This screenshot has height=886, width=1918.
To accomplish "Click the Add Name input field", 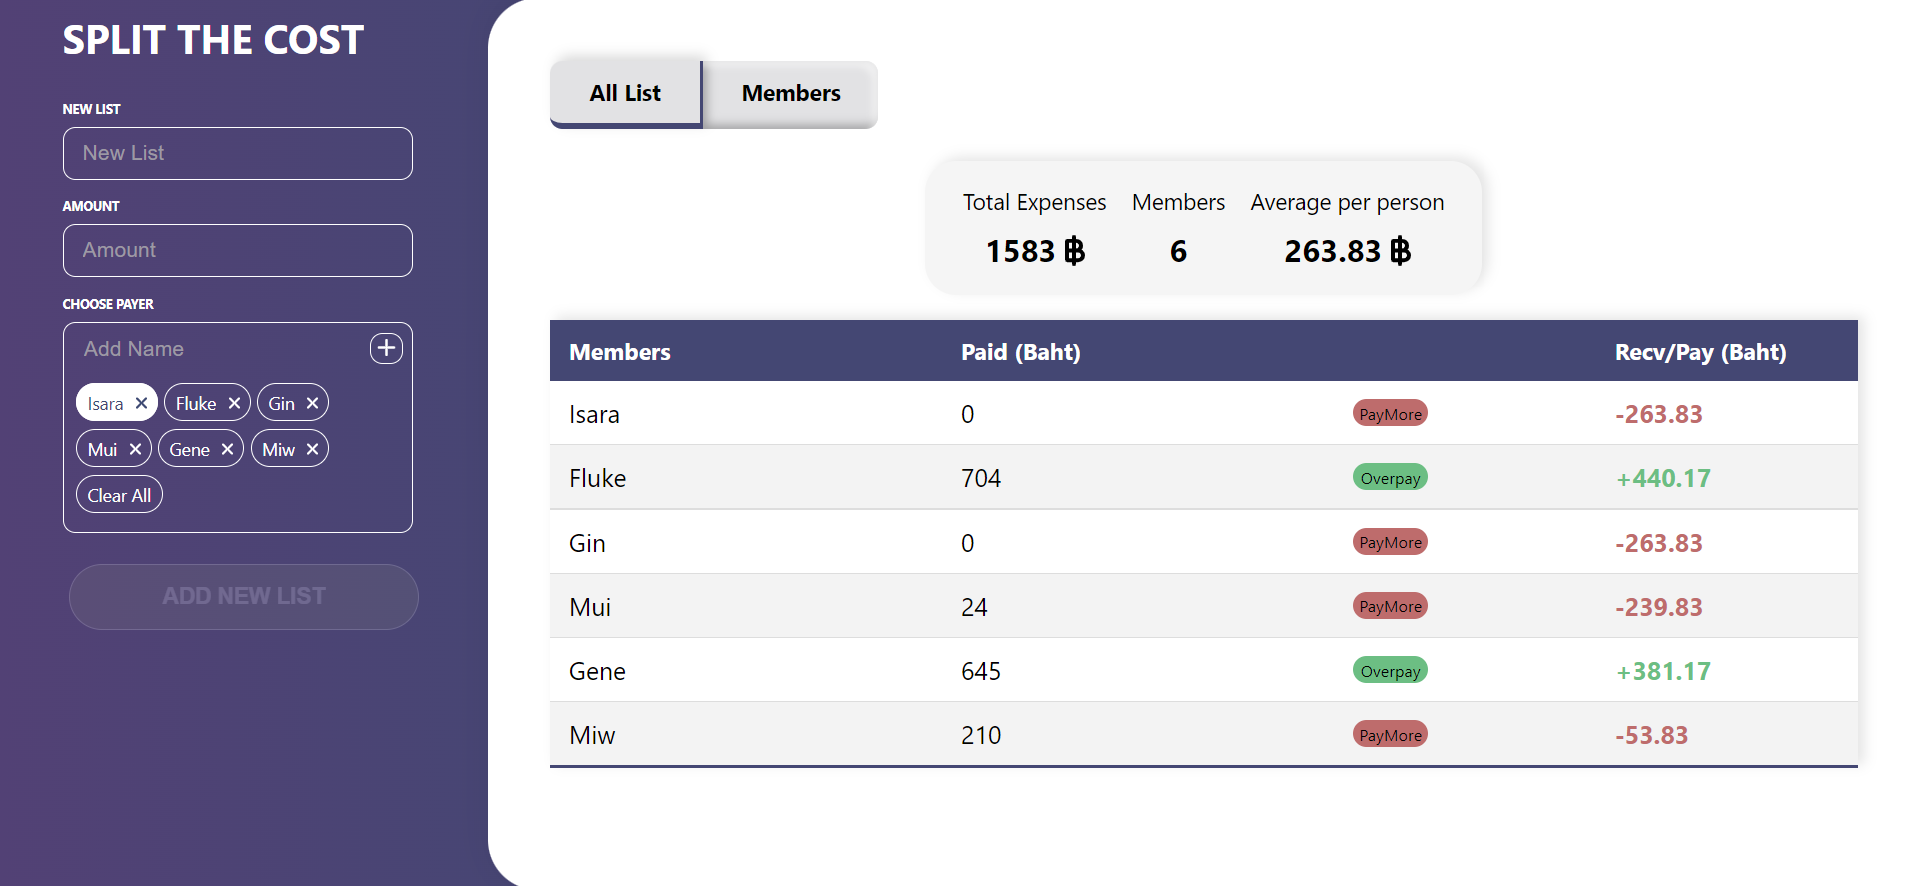I will (220, 349).
